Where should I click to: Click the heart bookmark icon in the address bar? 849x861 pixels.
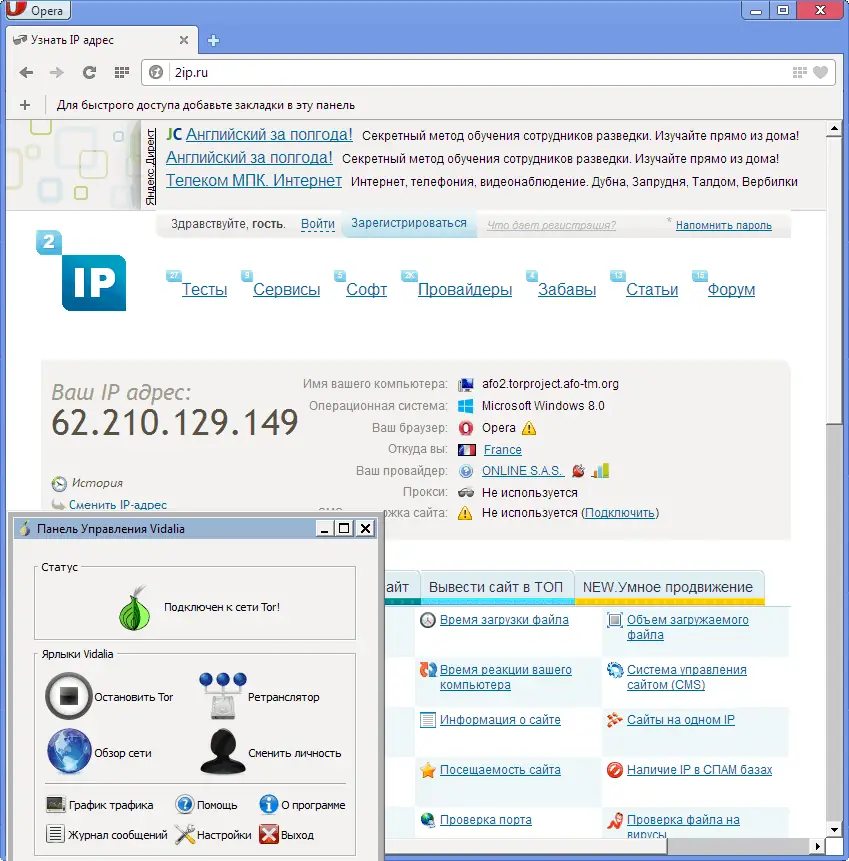click(820, 72)
